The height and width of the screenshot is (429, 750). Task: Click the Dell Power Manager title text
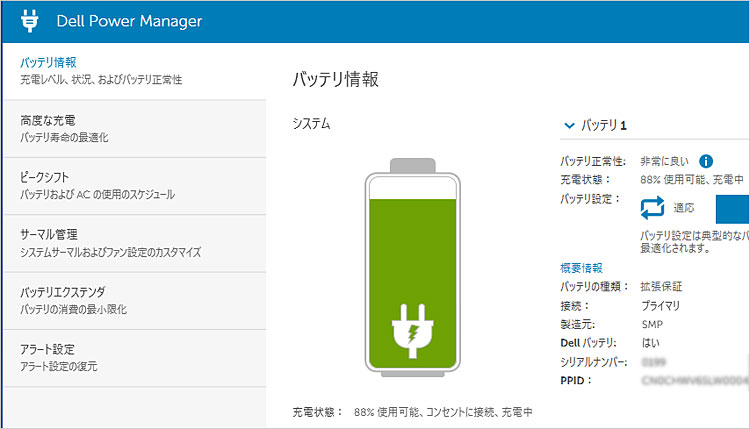129,21
